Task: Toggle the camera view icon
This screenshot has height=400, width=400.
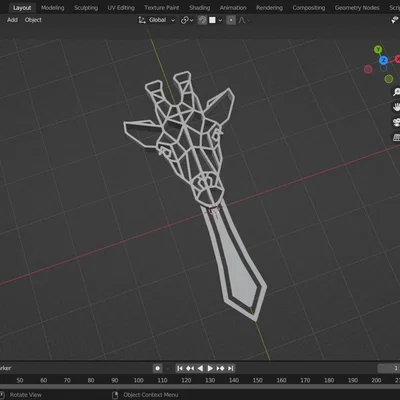Action: click(x=396, y=122)
